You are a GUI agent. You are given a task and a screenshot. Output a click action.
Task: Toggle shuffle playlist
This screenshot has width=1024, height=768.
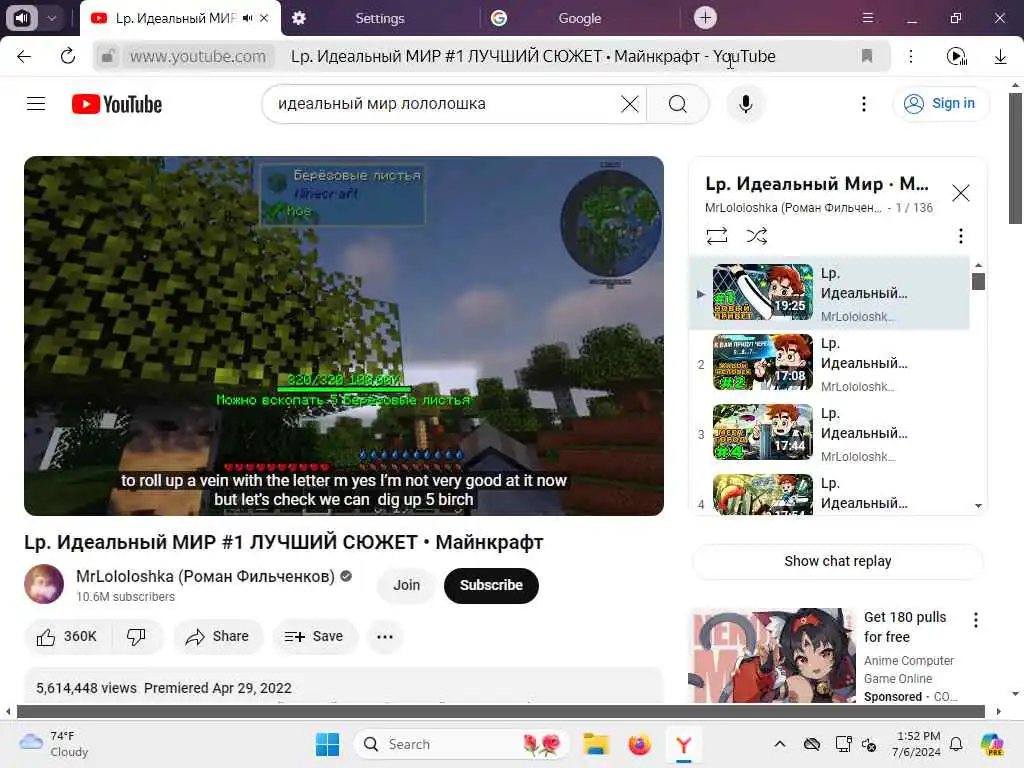[x=756, y=236]
